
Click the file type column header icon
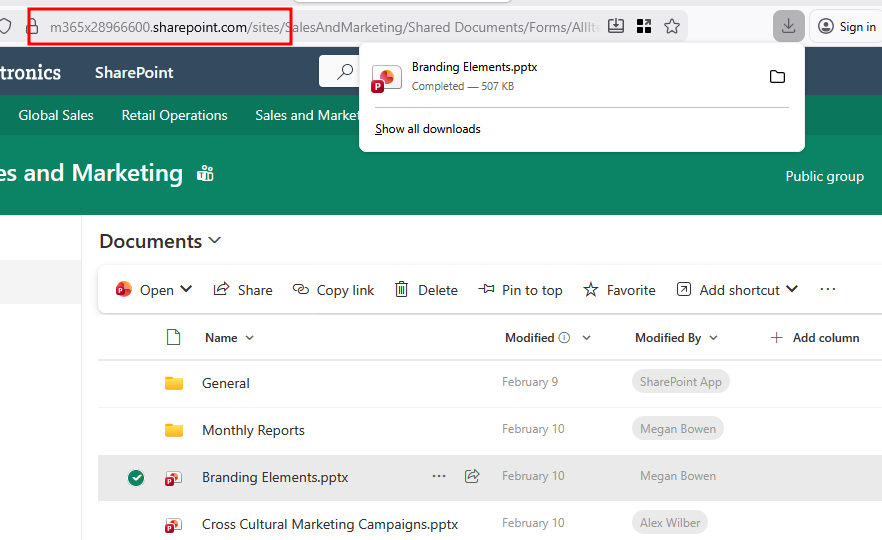pos(173,338)
